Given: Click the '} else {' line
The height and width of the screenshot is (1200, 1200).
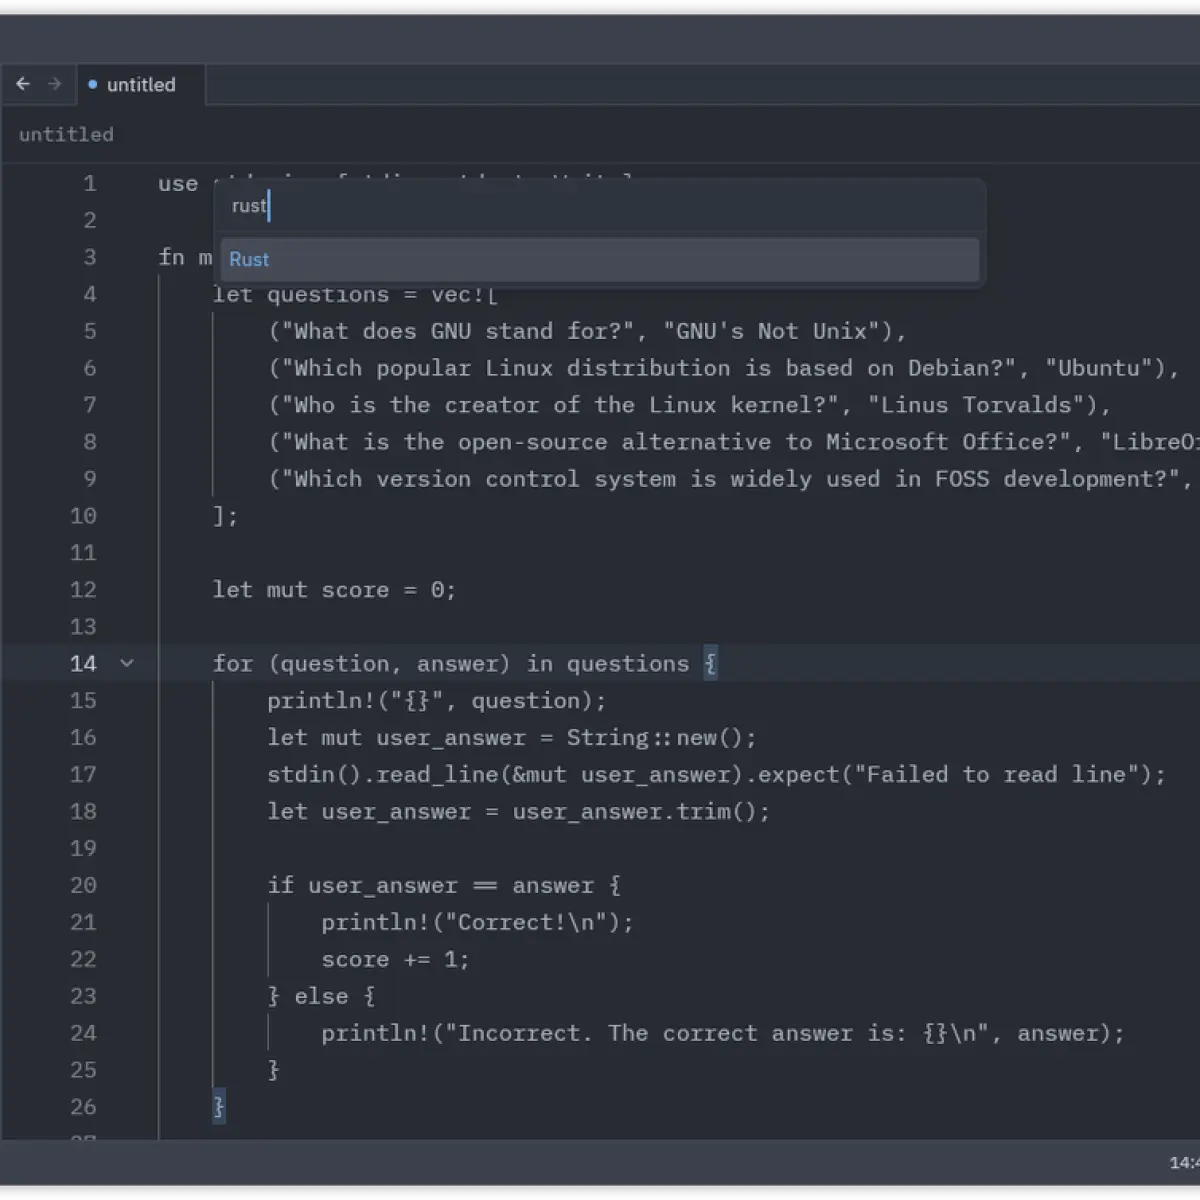Looking at the screenshot, I should pyautogui.click(x=321, y=996).
